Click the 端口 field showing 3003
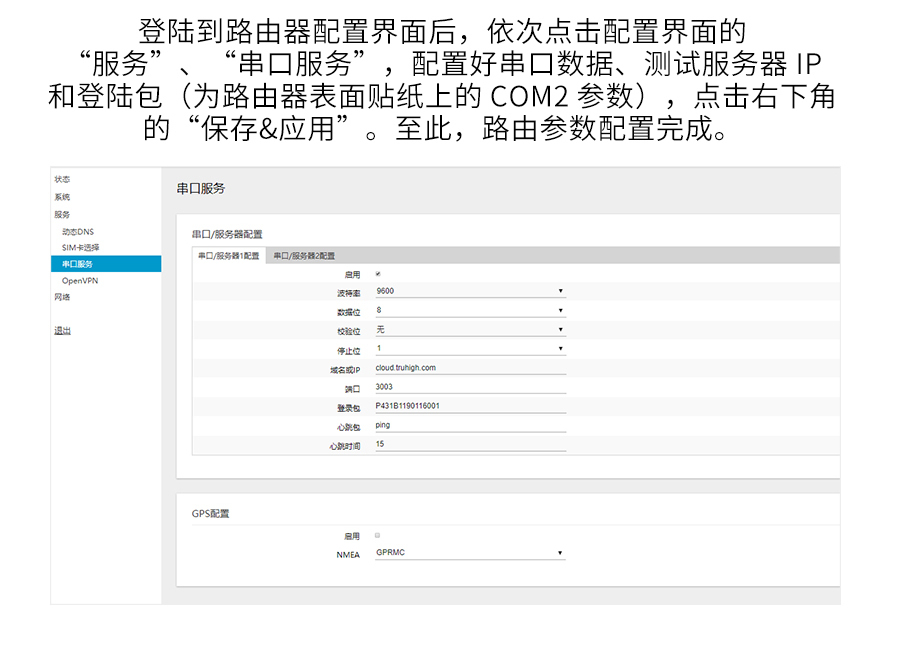 [468, 386]
